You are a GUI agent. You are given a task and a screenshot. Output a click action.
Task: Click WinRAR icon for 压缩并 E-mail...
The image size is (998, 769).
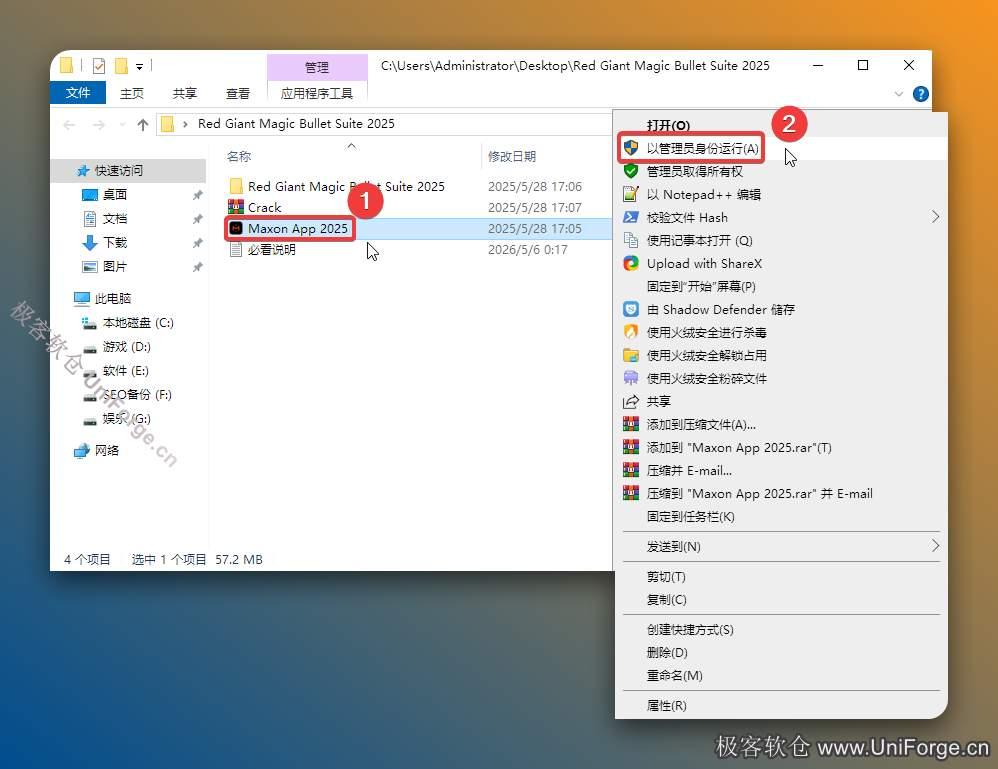coord(631,470)
